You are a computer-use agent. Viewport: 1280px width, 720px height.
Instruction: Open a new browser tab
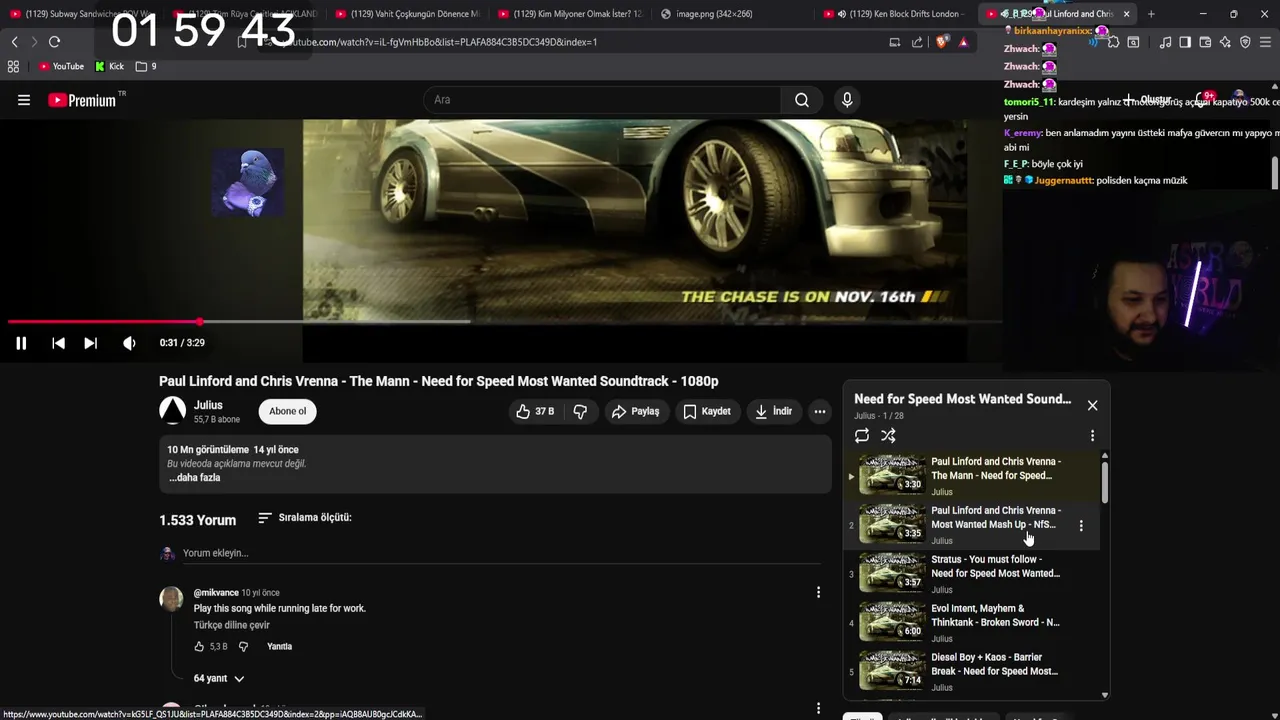(x=1151, y=14)
